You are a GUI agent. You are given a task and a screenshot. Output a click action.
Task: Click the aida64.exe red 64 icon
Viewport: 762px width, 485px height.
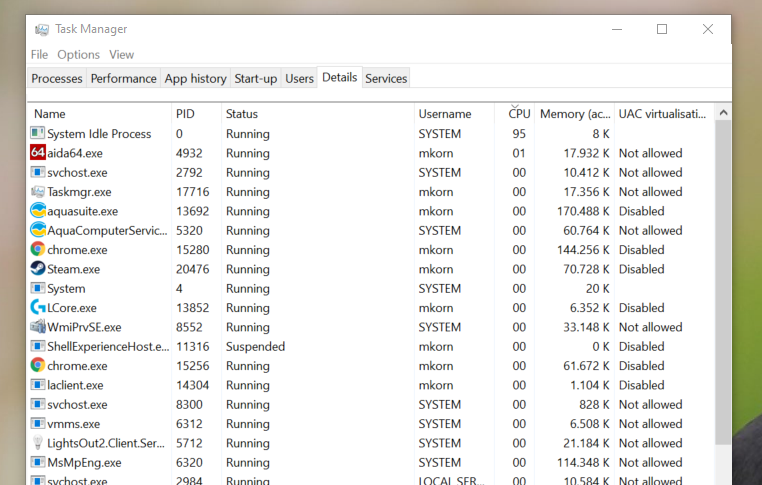tap(37, 153)
